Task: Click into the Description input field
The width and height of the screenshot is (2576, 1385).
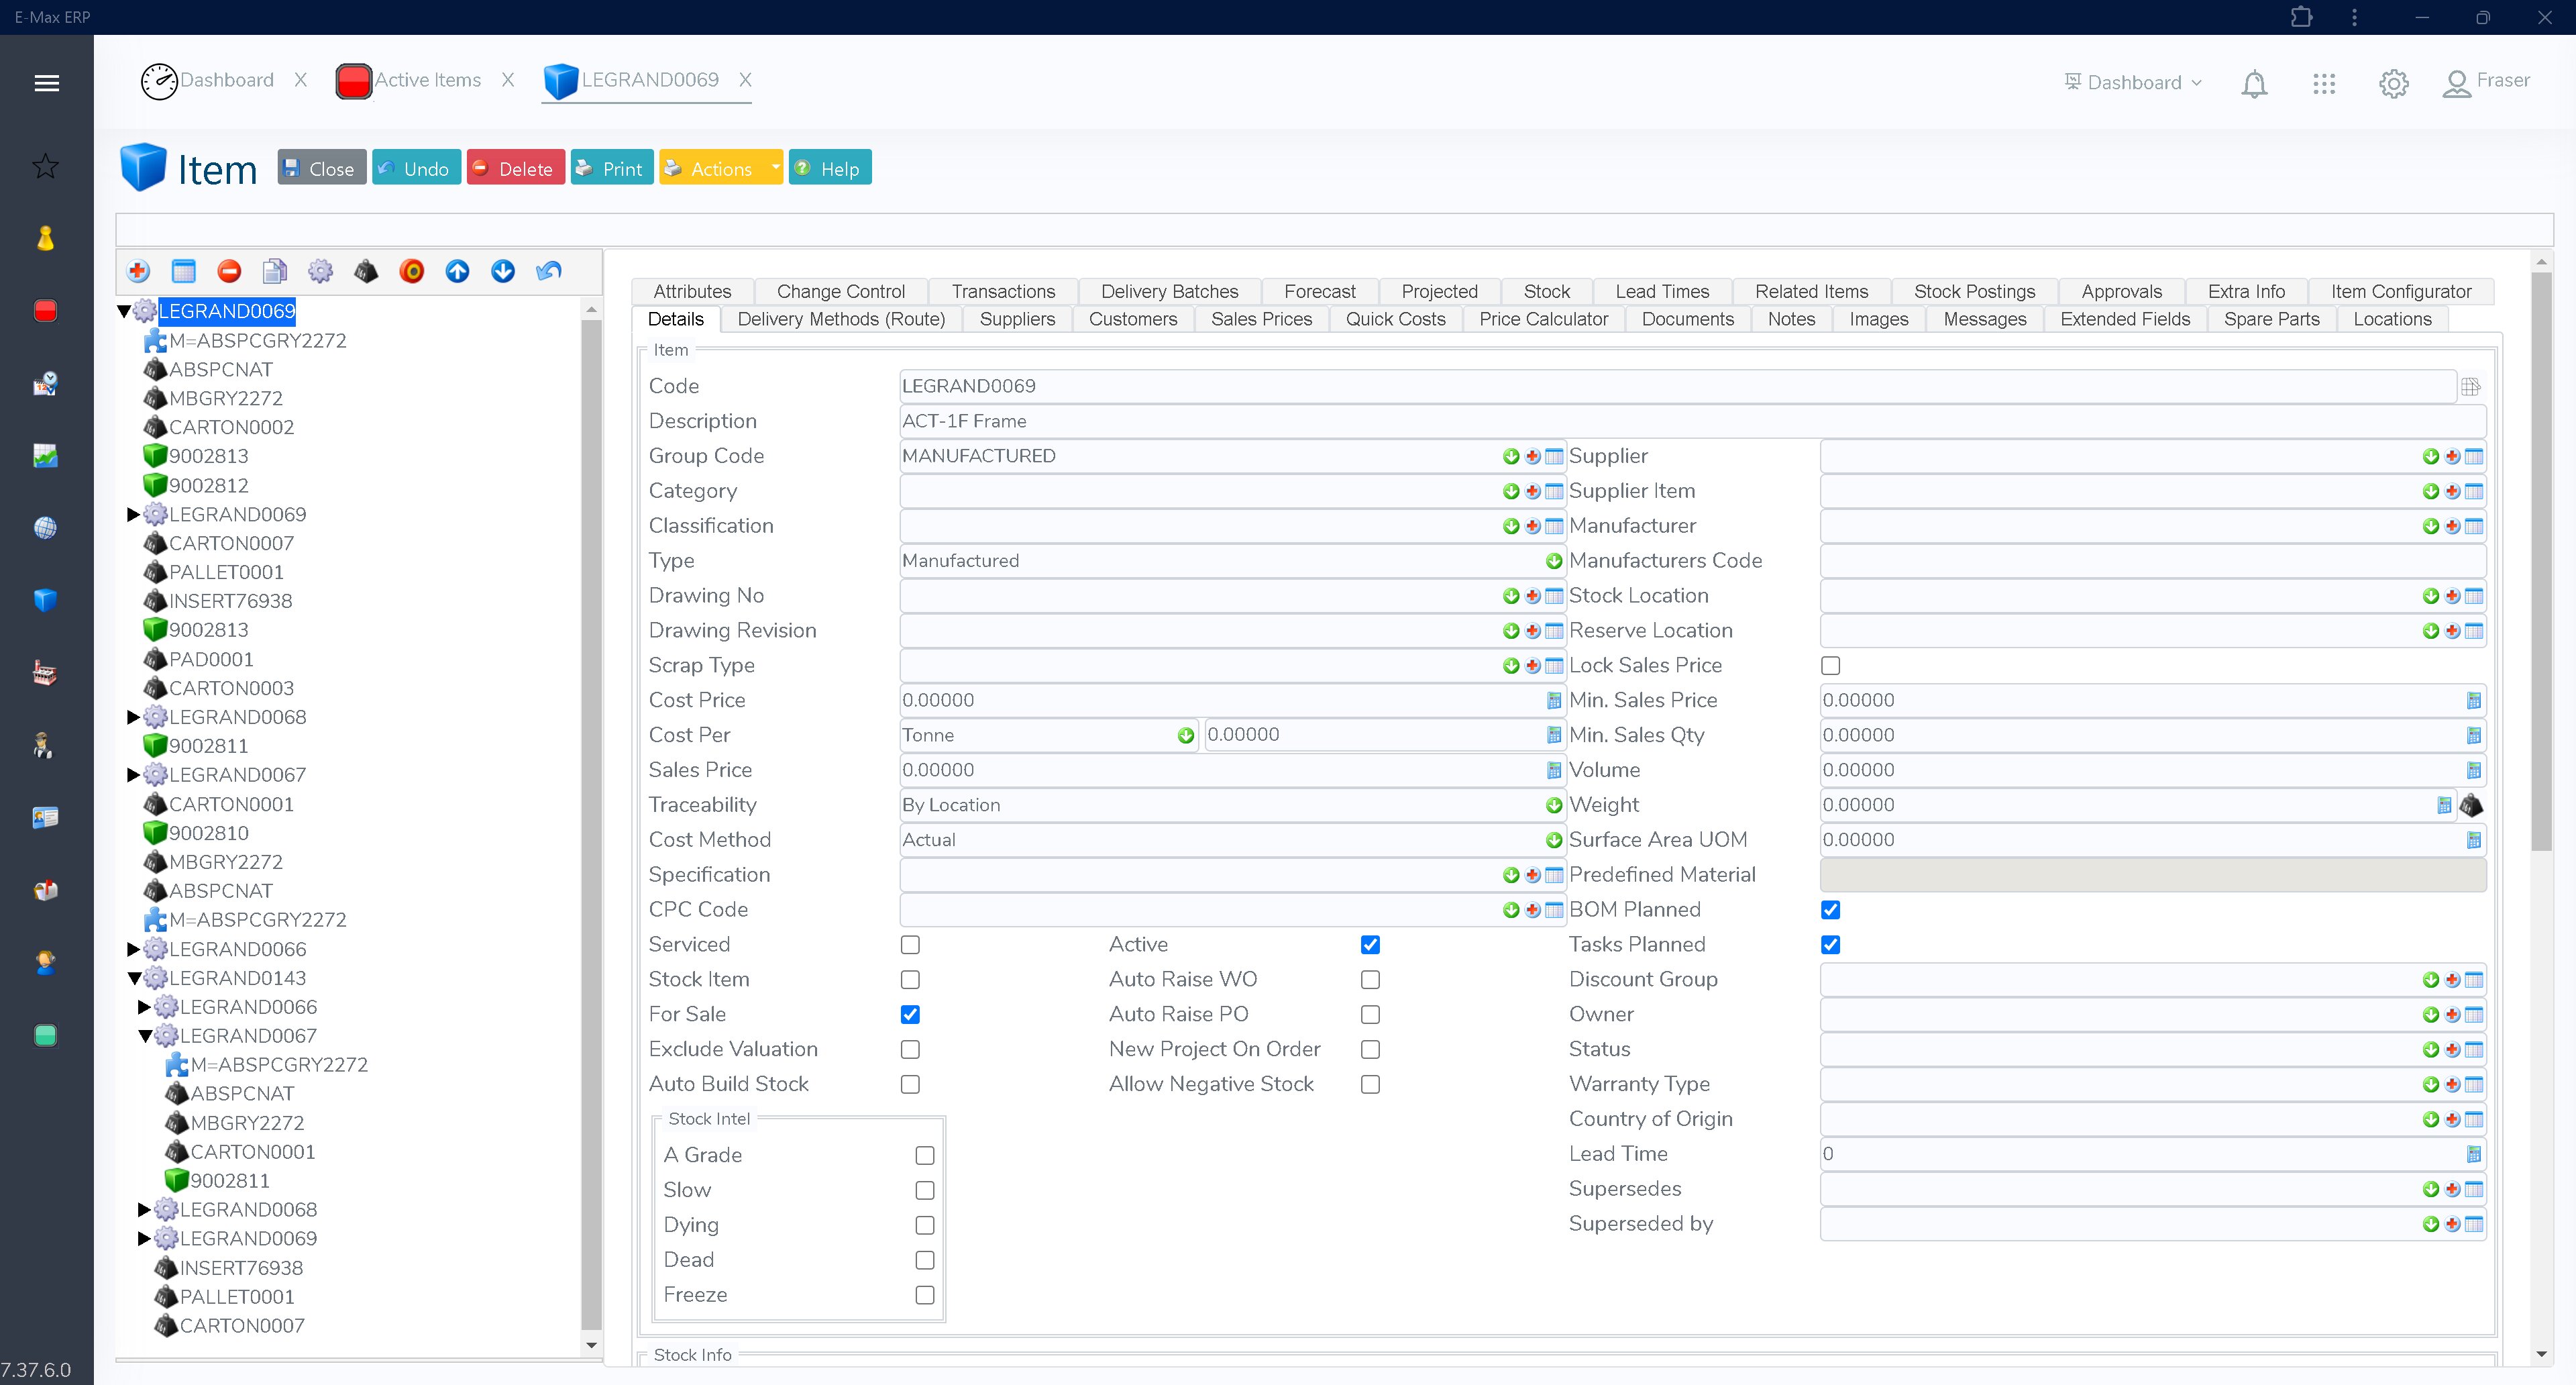Action: 1690,421
